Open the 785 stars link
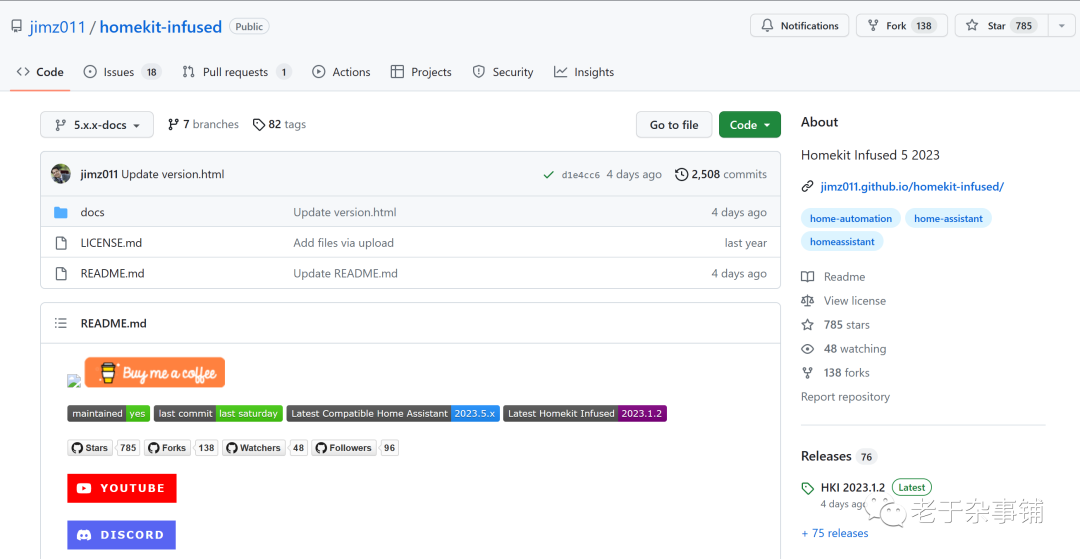The height and width of the screenshot is (559, 1080). click(835, 325)
